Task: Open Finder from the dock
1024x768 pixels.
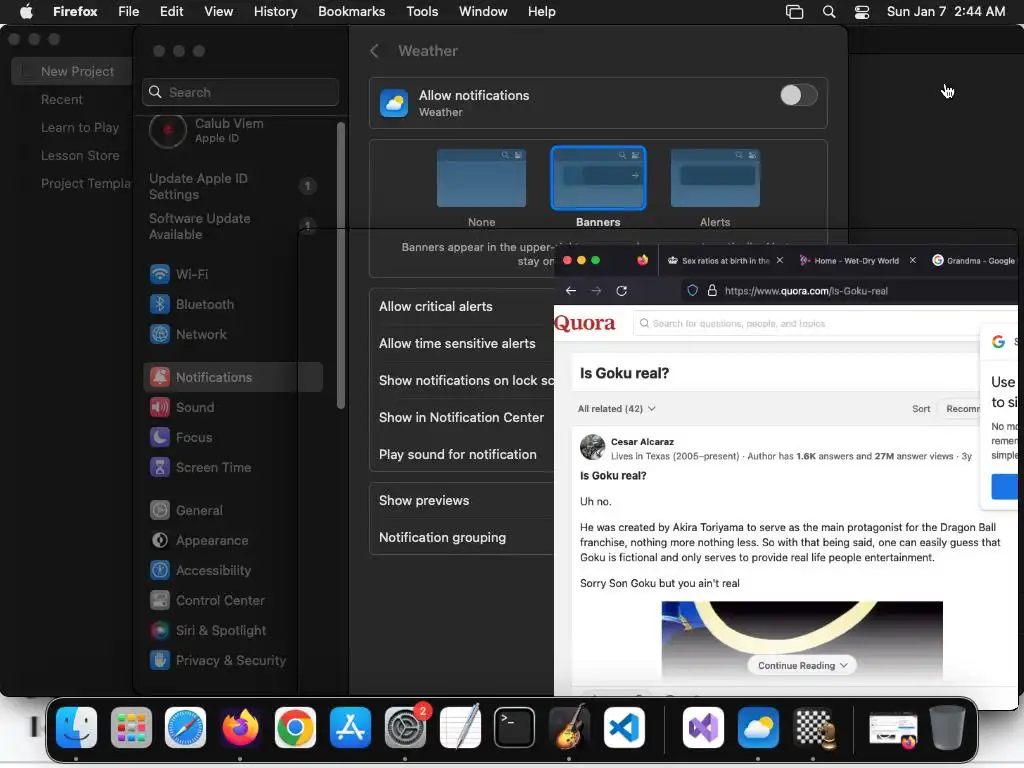Action: point(76,728)
